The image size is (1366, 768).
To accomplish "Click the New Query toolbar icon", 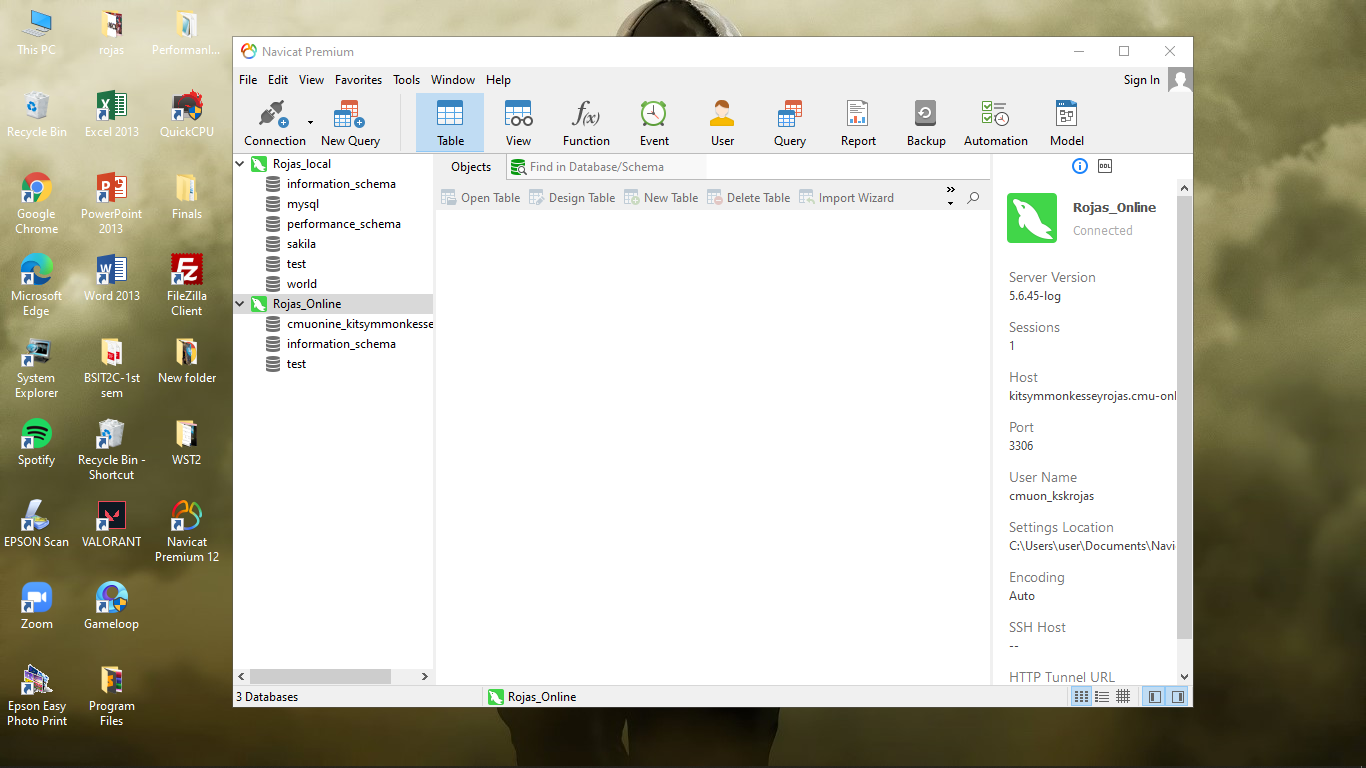I will tap(350, 123).
